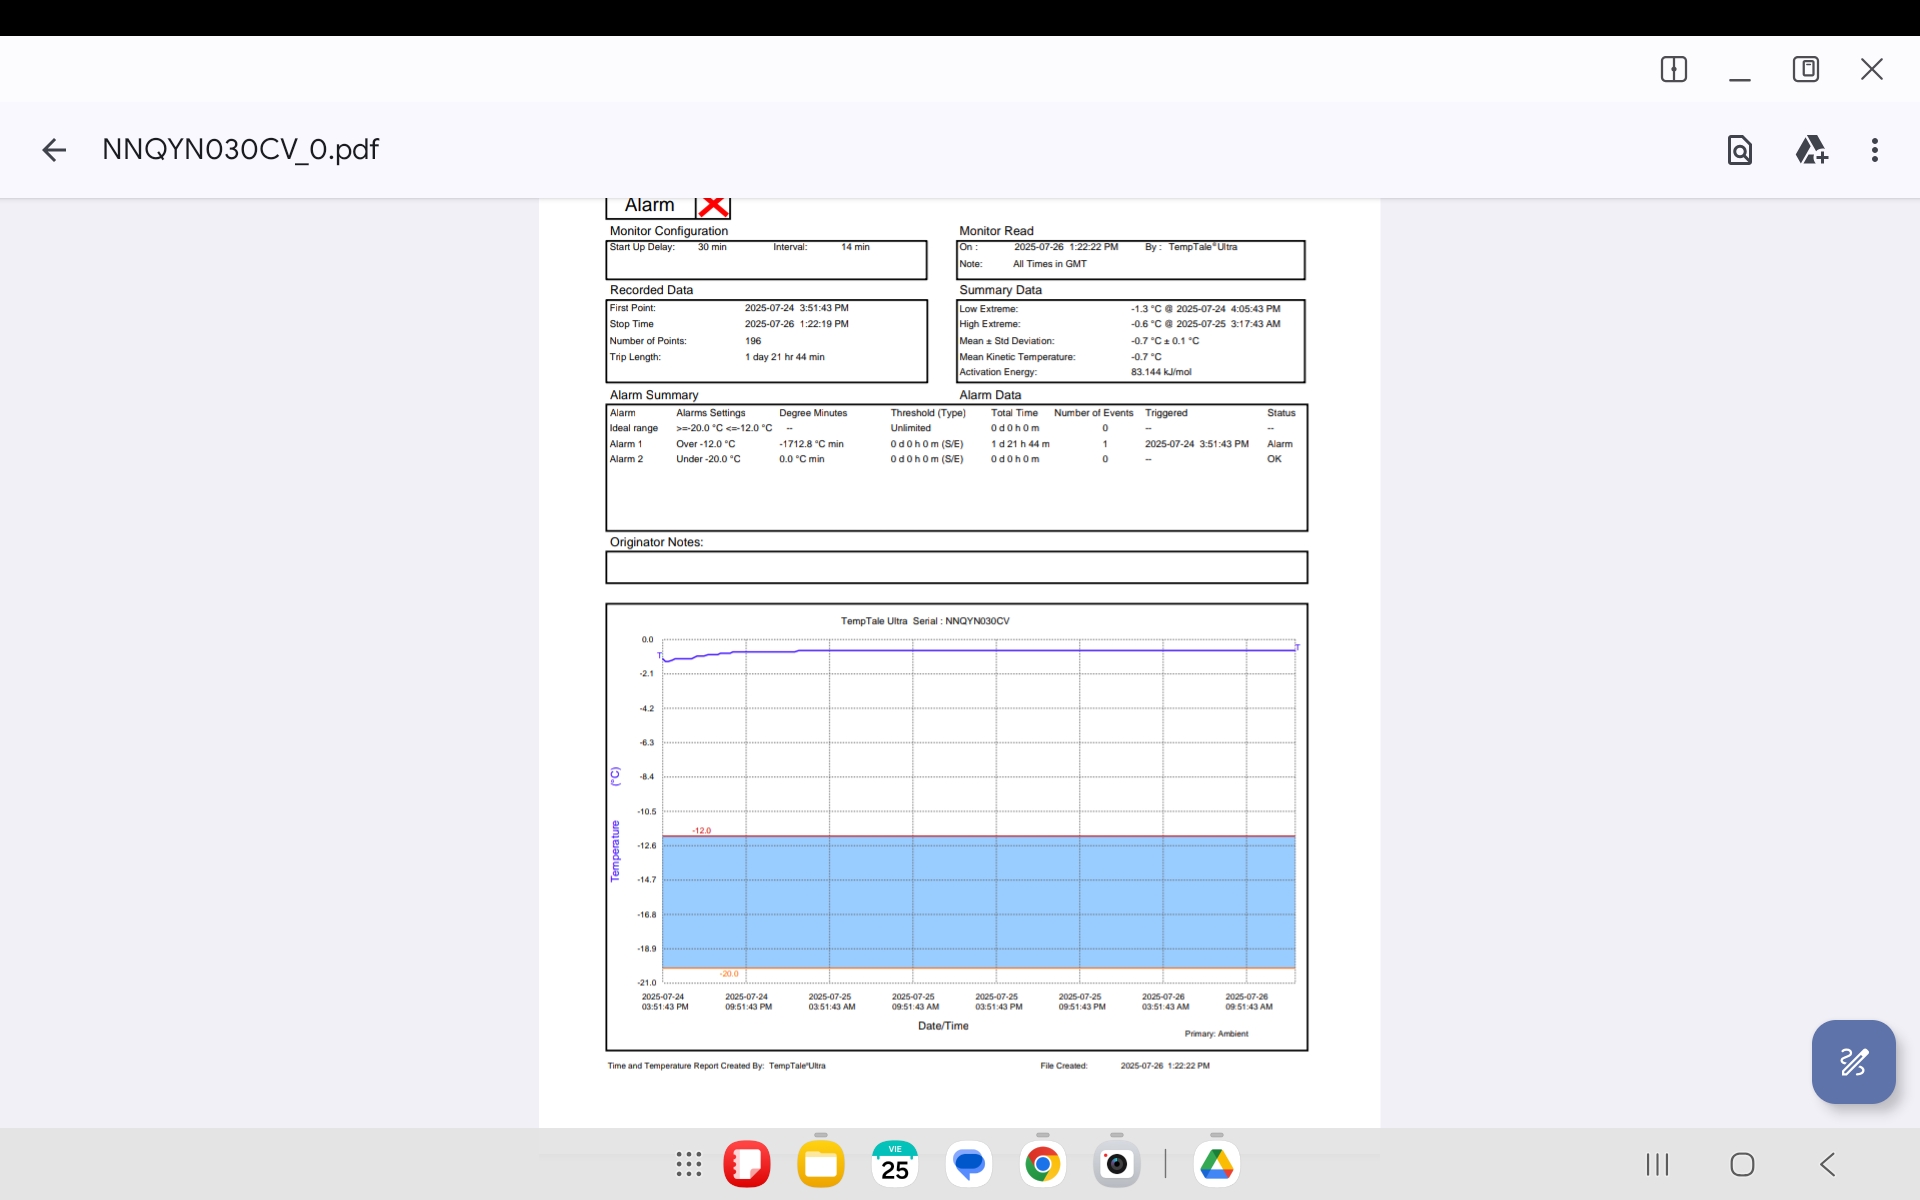Click the red X Alarm checkbox
The image size is (1920, 1200).
coord(713,206)
